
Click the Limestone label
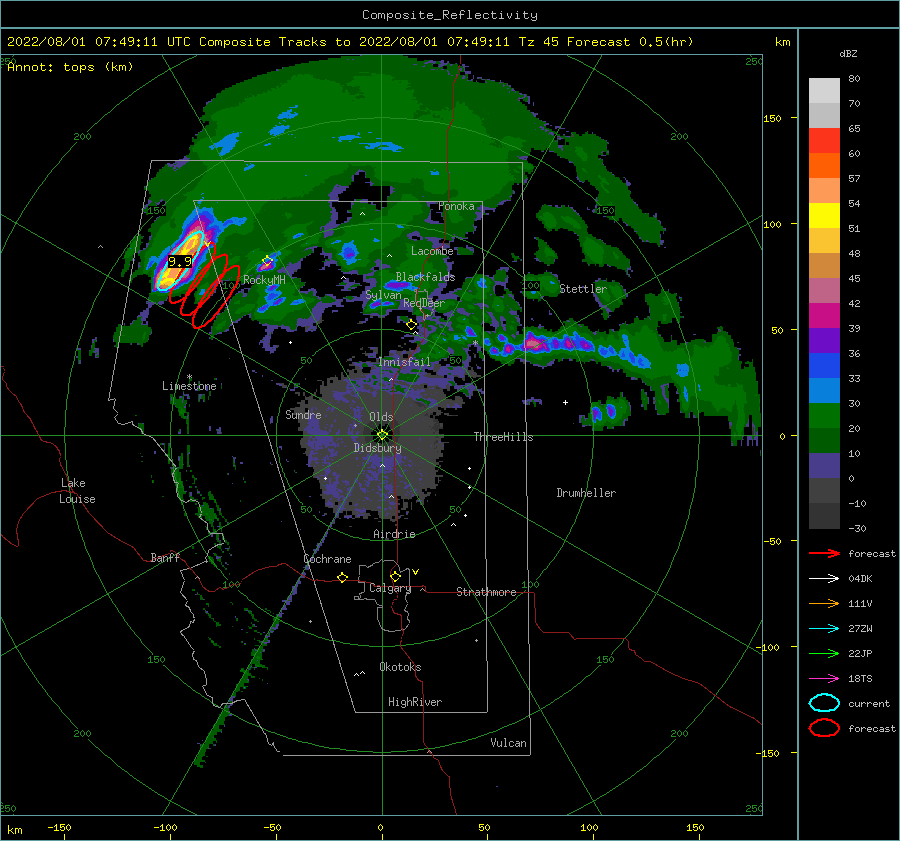coord(189,386)
